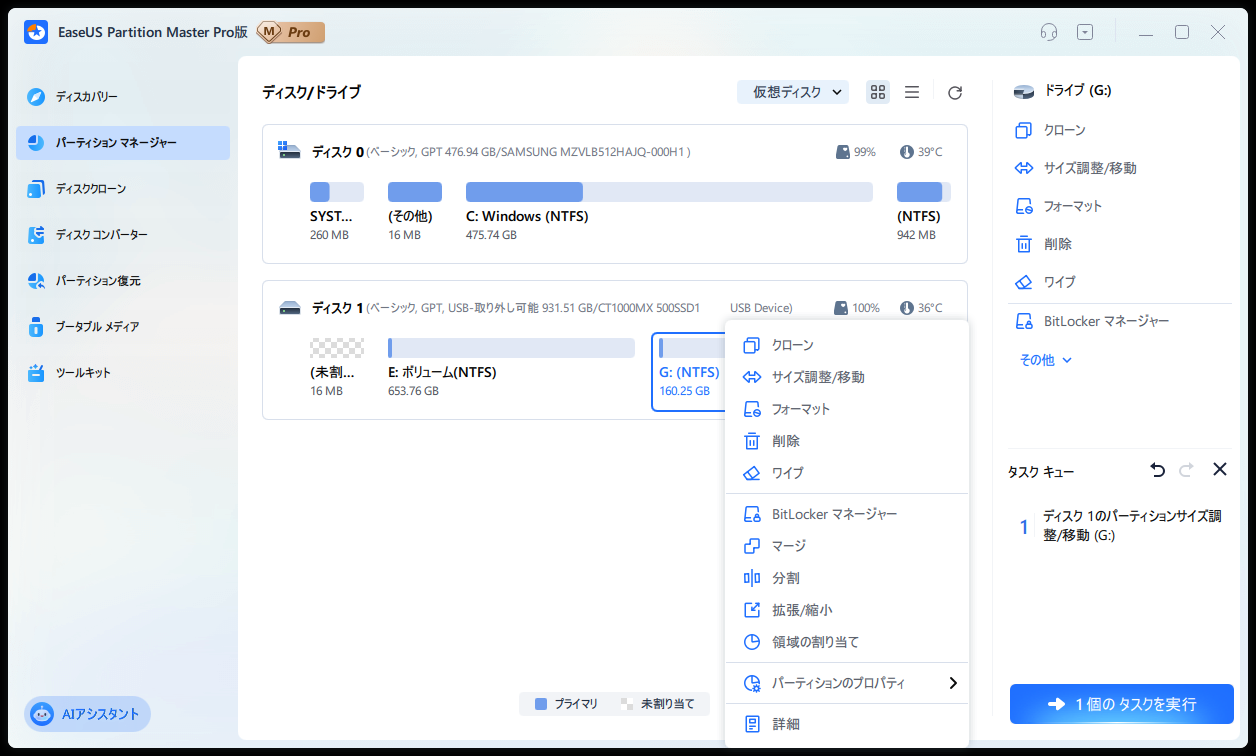
Task: Launch the AIアシスタント button
Action: [88, 714]
